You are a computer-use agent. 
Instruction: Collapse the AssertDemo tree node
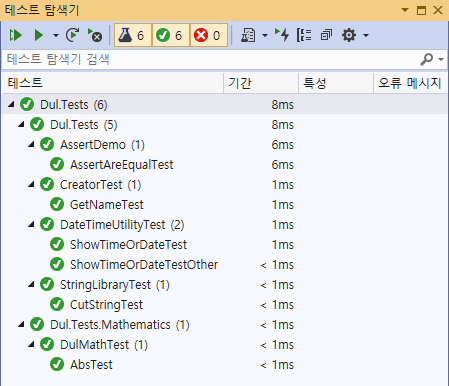(x=31, y=145)
